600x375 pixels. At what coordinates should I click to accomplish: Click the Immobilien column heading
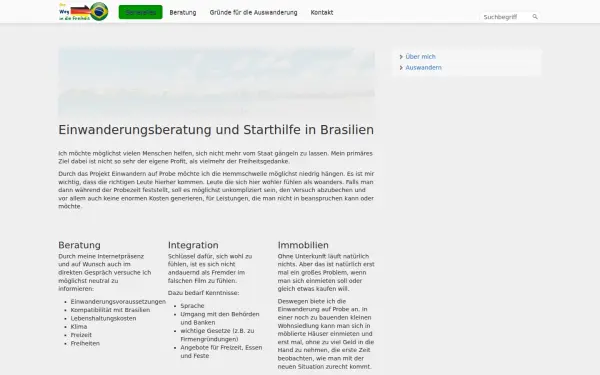click(x=303, y=245)
